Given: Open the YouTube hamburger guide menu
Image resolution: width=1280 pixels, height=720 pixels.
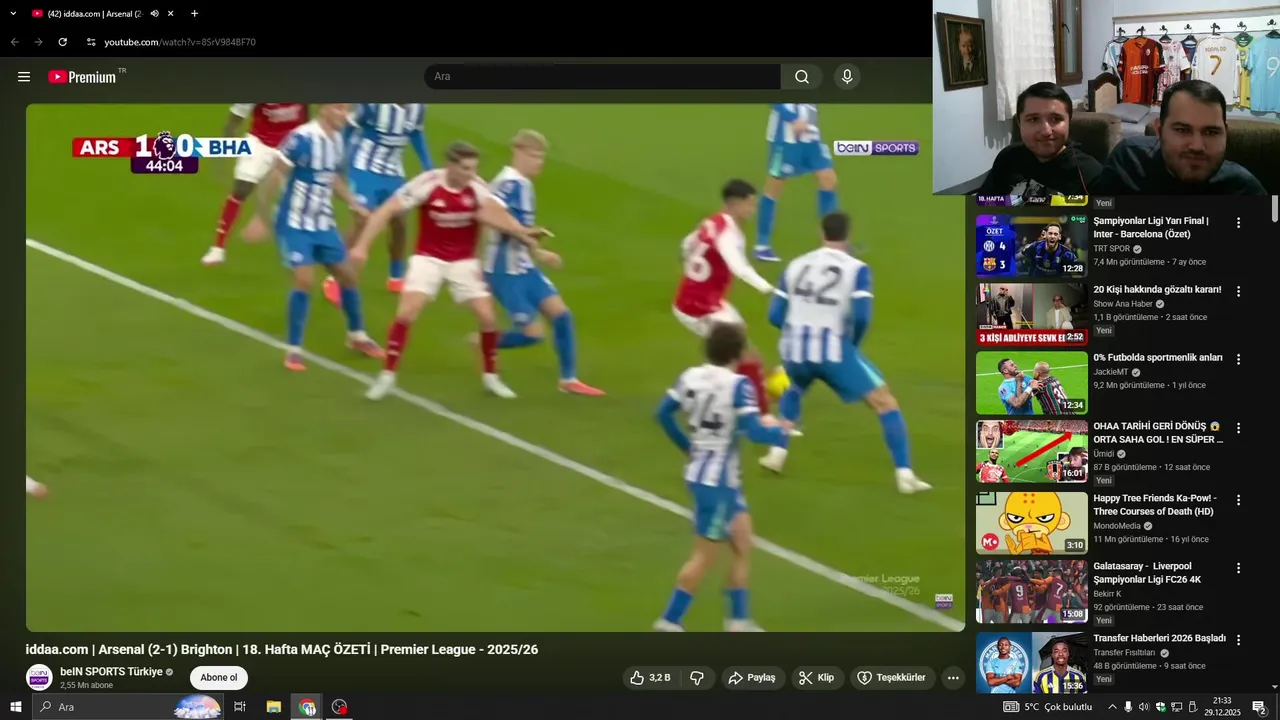Looking at the screenshot, I should click(x=24, y=77).
